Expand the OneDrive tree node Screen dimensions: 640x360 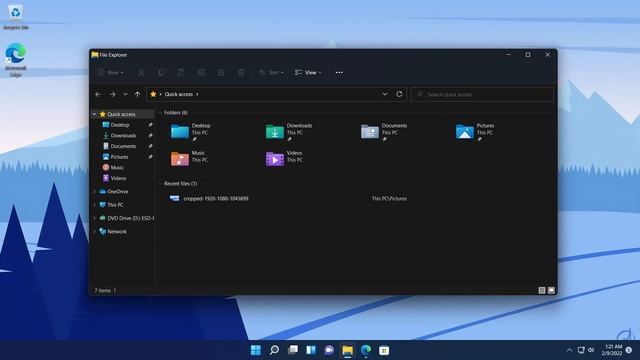[94, 191]
